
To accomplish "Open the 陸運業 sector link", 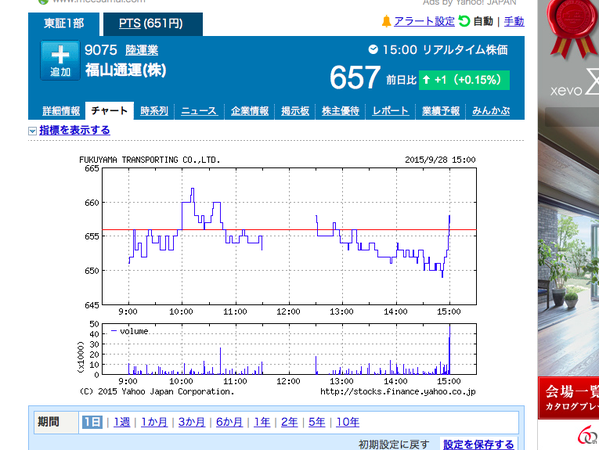I will tap(142, 50).
